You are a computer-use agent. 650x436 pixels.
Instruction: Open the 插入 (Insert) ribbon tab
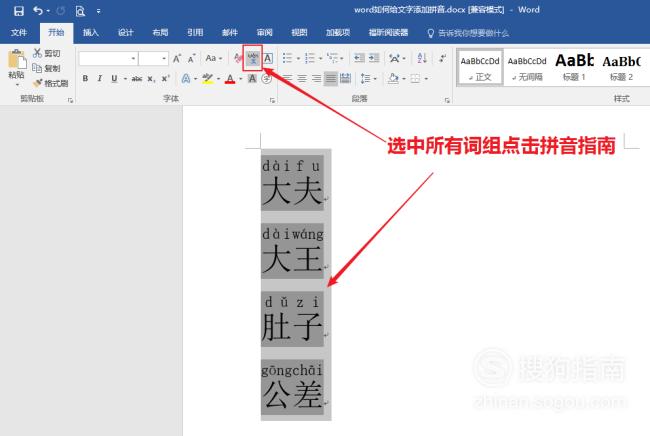(91, 32)
